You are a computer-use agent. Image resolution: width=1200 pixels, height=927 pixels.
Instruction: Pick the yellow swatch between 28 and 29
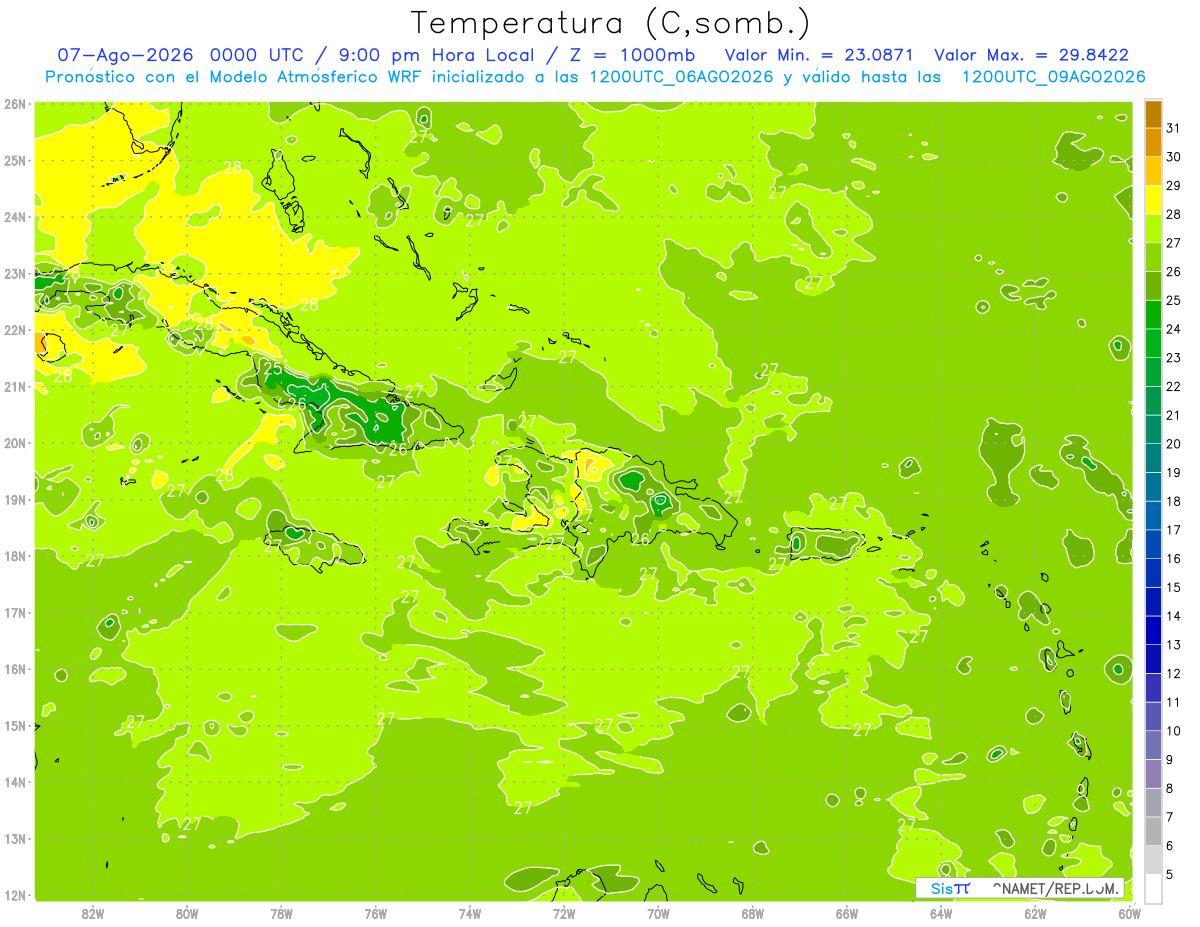tap(1153, 199)
